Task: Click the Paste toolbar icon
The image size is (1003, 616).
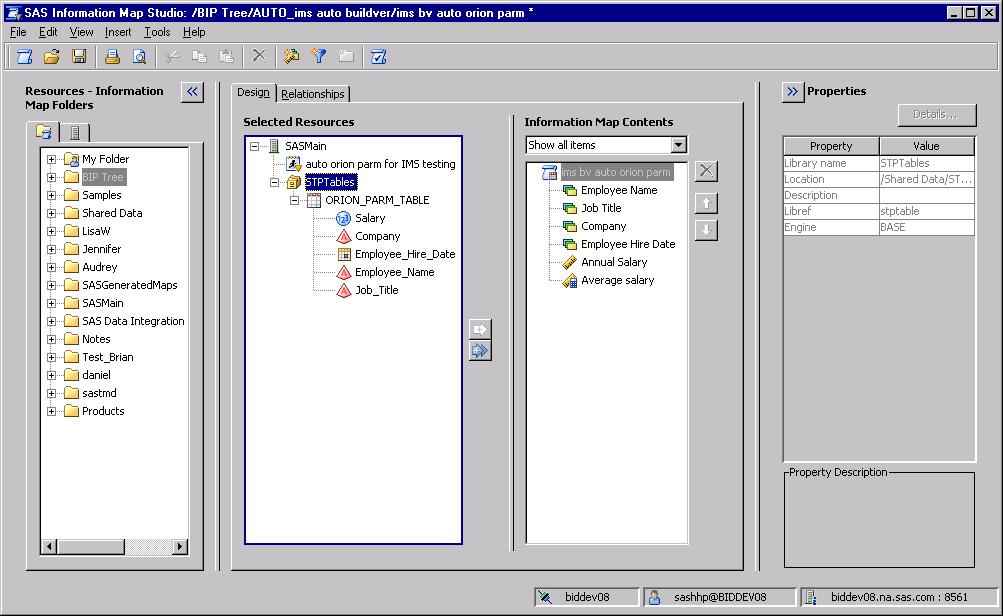Action: pyautogui.click(x=226, y=57)
